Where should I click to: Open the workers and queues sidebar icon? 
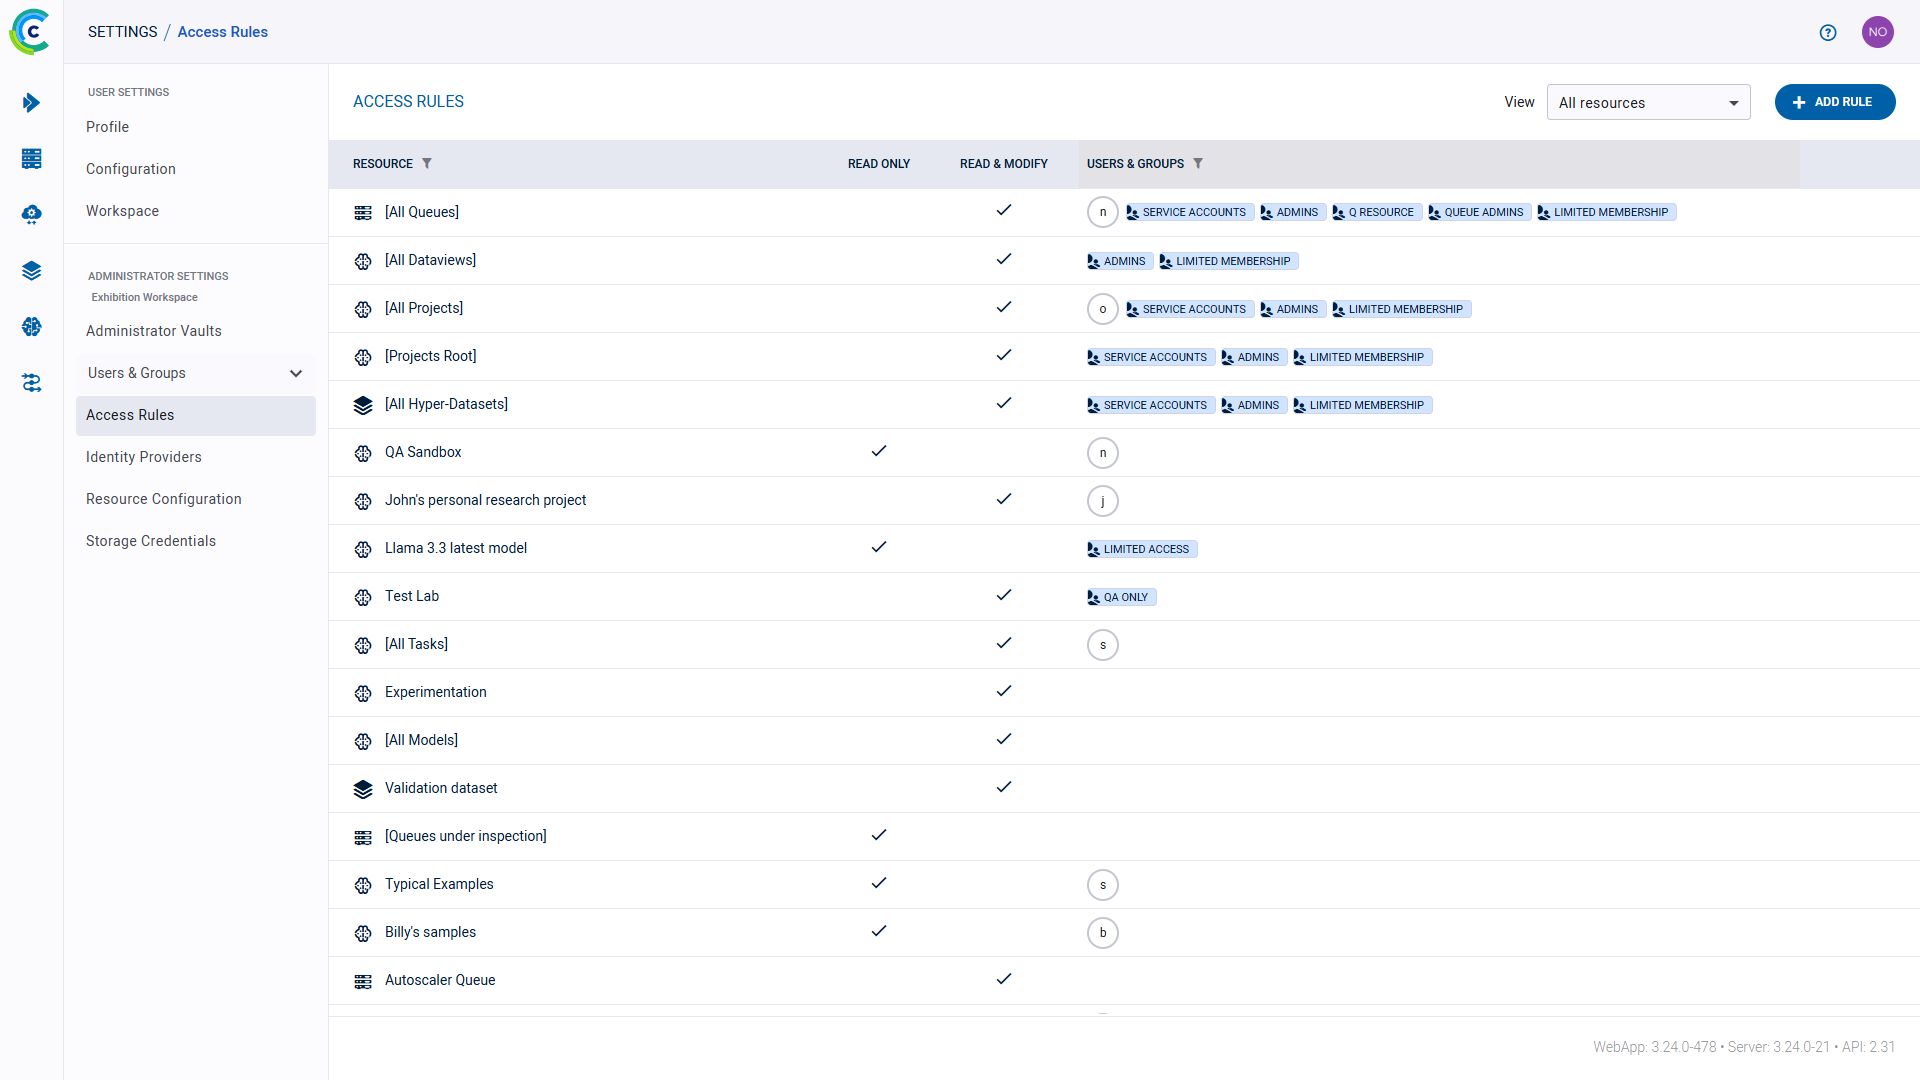click(x=31, y=383)
